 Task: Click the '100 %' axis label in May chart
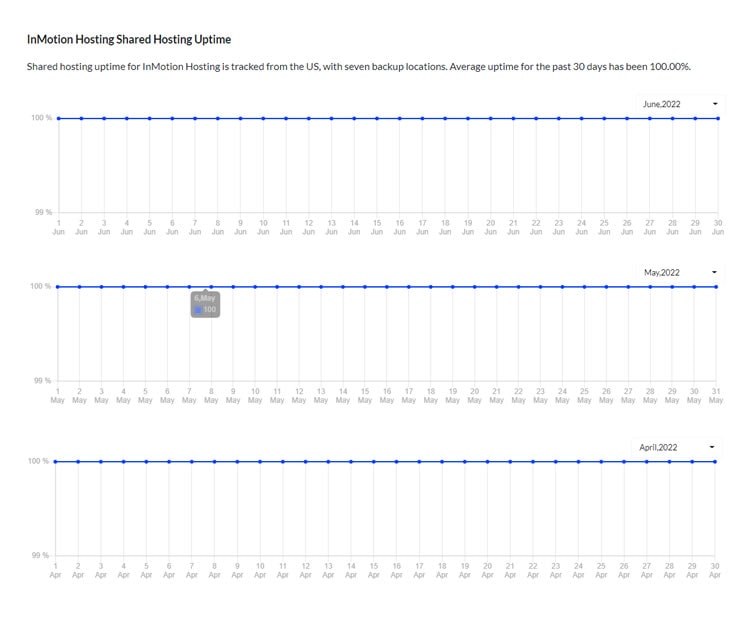[x=41, y=286]
